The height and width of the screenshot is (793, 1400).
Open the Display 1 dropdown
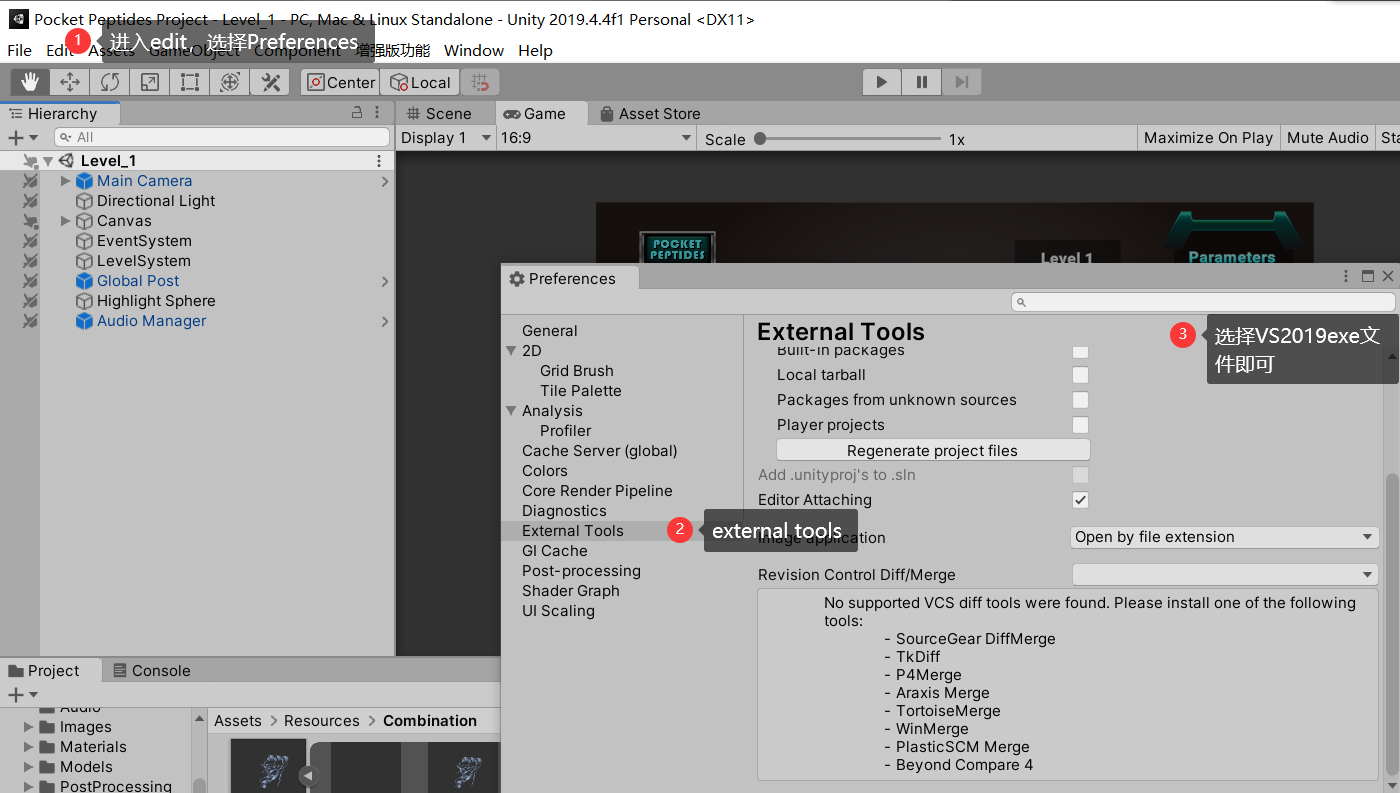pyautogui.click(x=446, y=138)
